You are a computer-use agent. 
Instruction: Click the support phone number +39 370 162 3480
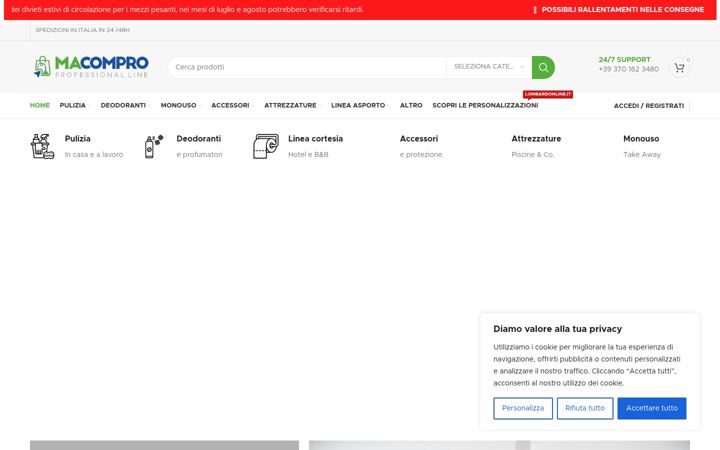(x=629, y=69)
